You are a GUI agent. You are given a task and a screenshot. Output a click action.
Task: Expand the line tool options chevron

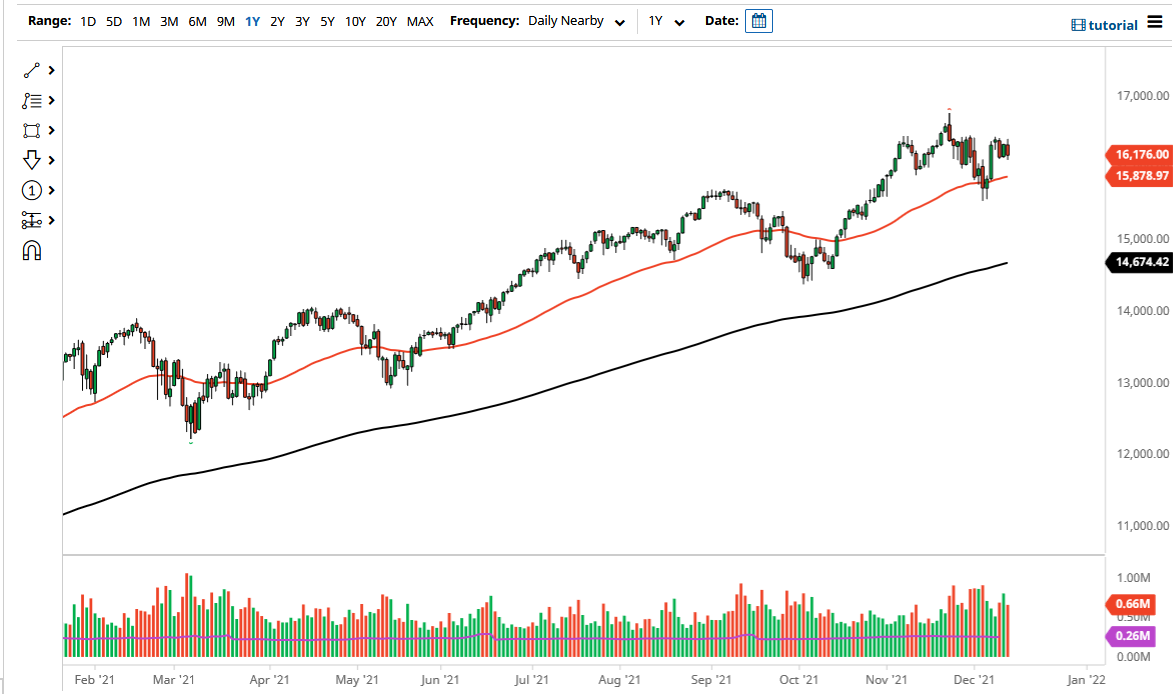50,70
